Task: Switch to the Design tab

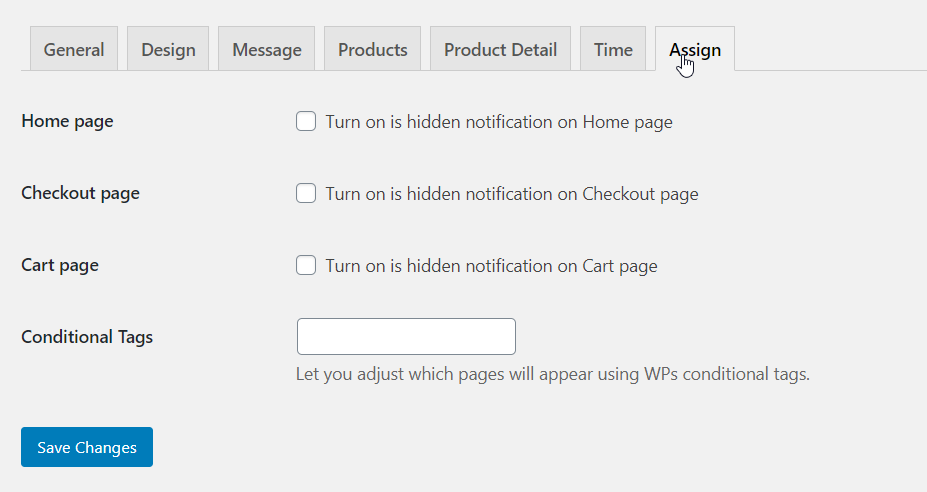Action: [x=168, y=49]
